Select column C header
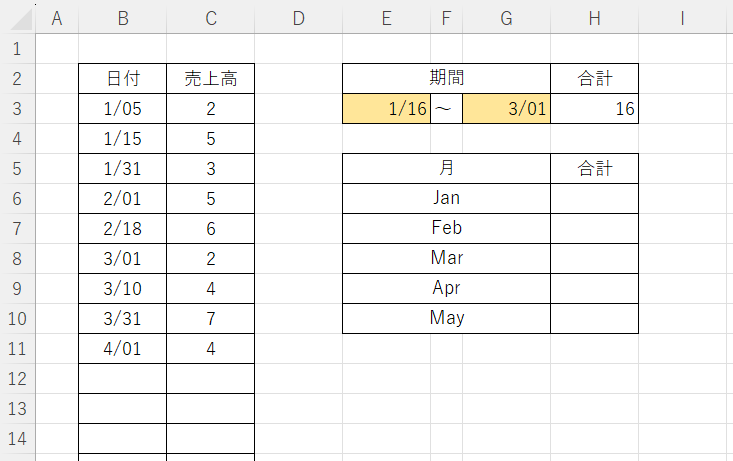733x461 pixels. [210, 18]
